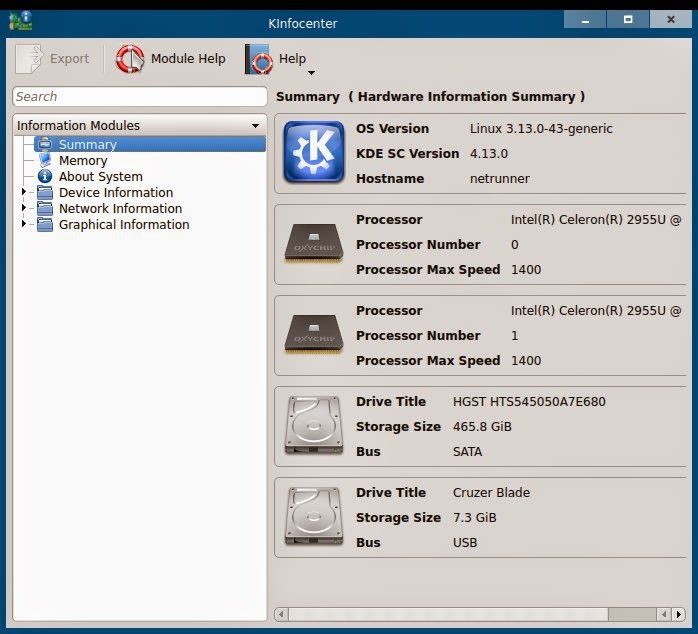This screenshot has width=698, height=634.
Task: Click the KInfocenter title bar app icon
Action: (20, 20)
